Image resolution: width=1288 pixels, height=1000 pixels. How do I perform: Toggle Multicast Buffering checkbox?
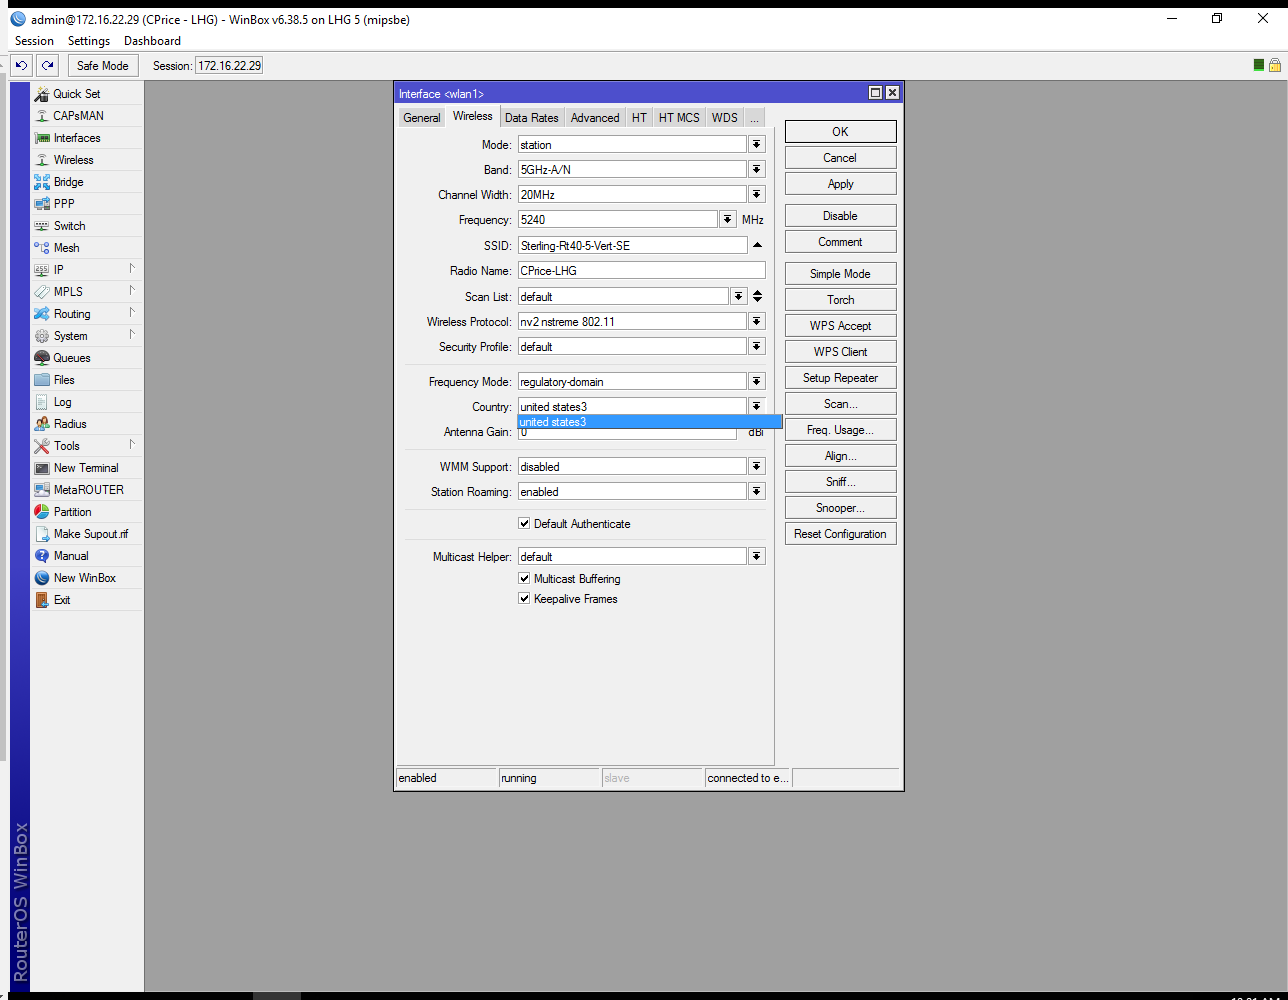coord(524,579)
